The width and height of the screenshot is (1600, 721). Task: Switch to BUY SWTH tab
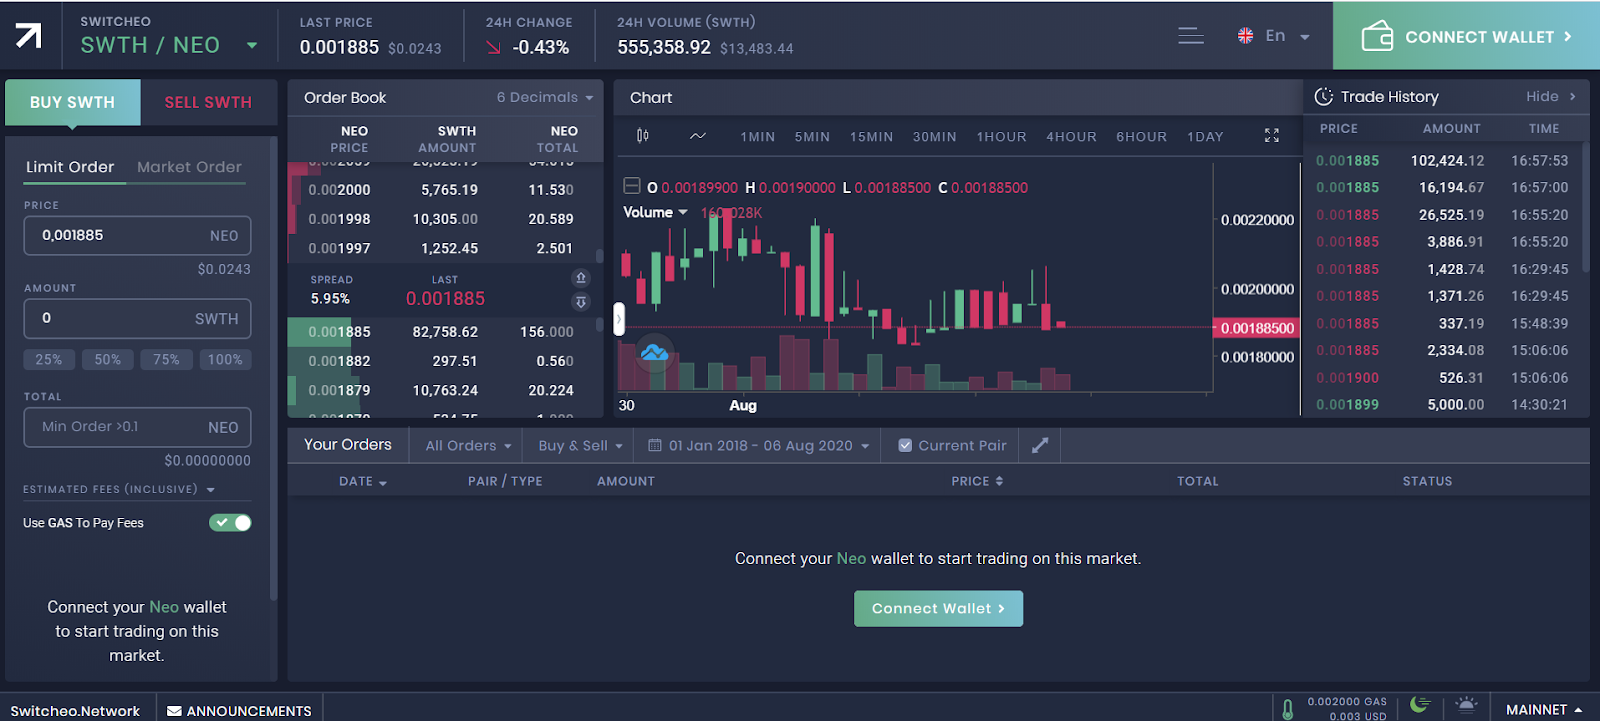(72, 102)
